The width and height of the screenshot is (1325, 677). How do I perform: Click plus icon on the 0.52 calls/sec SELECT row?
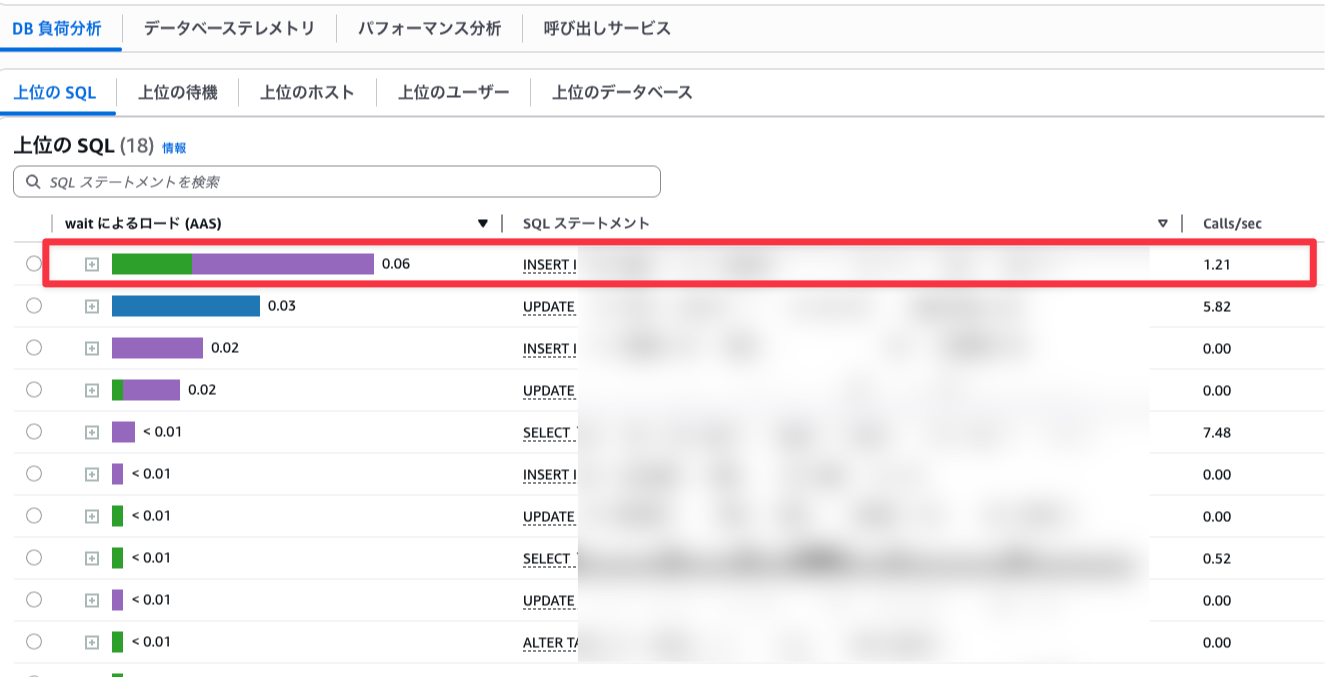[92, 558]
